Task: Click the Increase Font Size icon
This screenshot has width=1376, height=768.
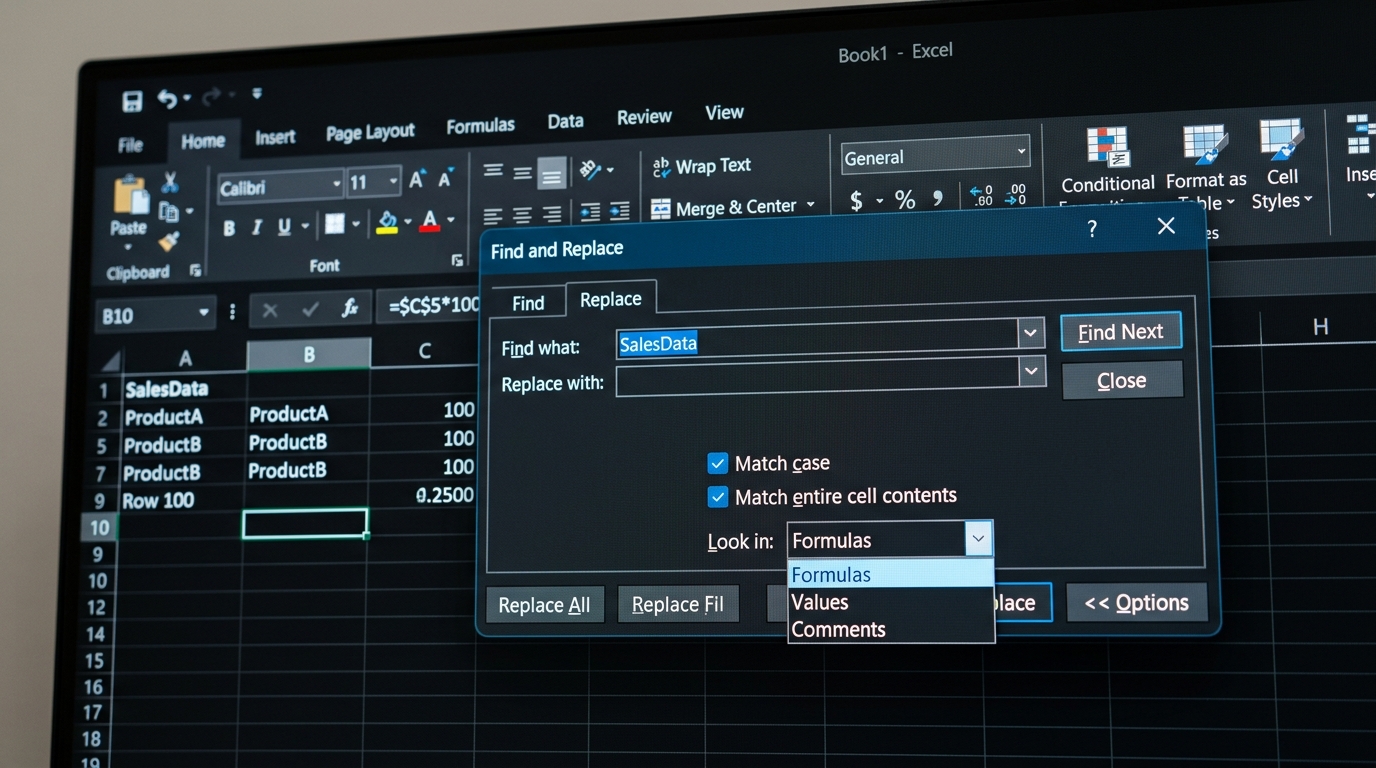Action: click(x=417, y=180)
